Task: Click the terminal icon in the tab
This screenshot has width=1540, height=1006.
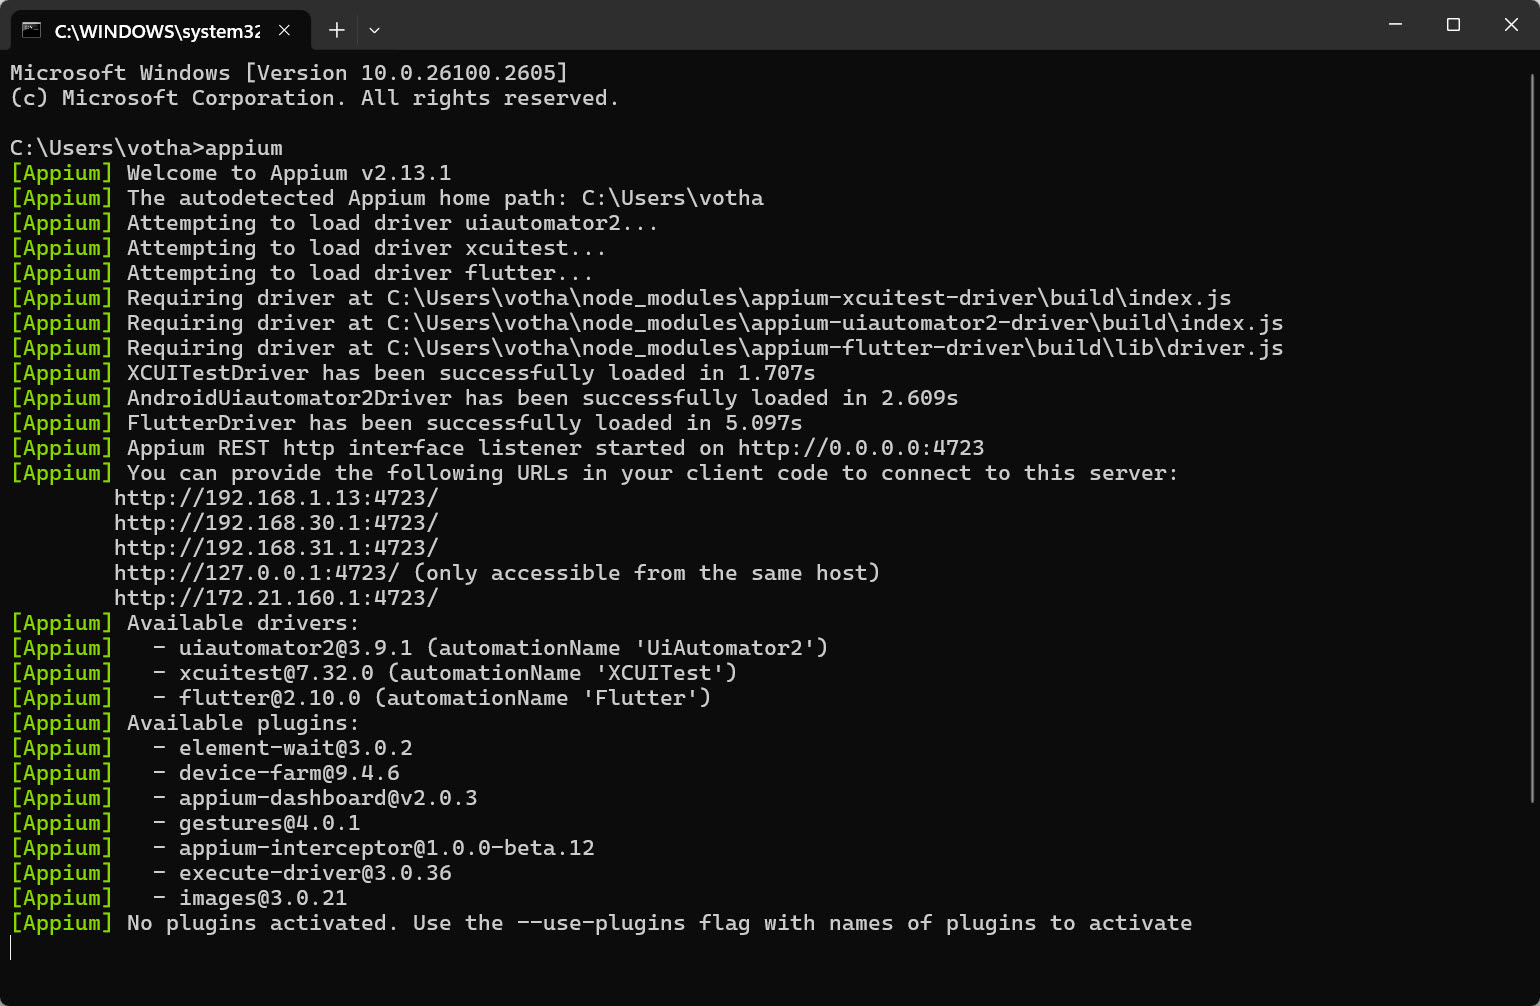Action: [32, 30]
